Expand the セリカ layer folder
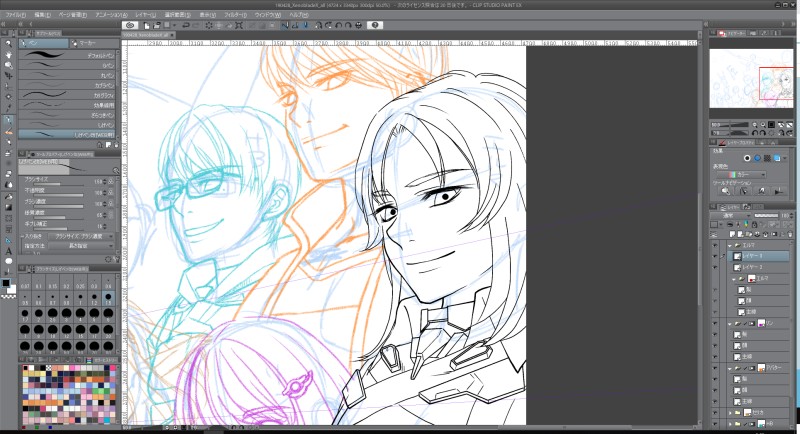 tap(730, 412)
